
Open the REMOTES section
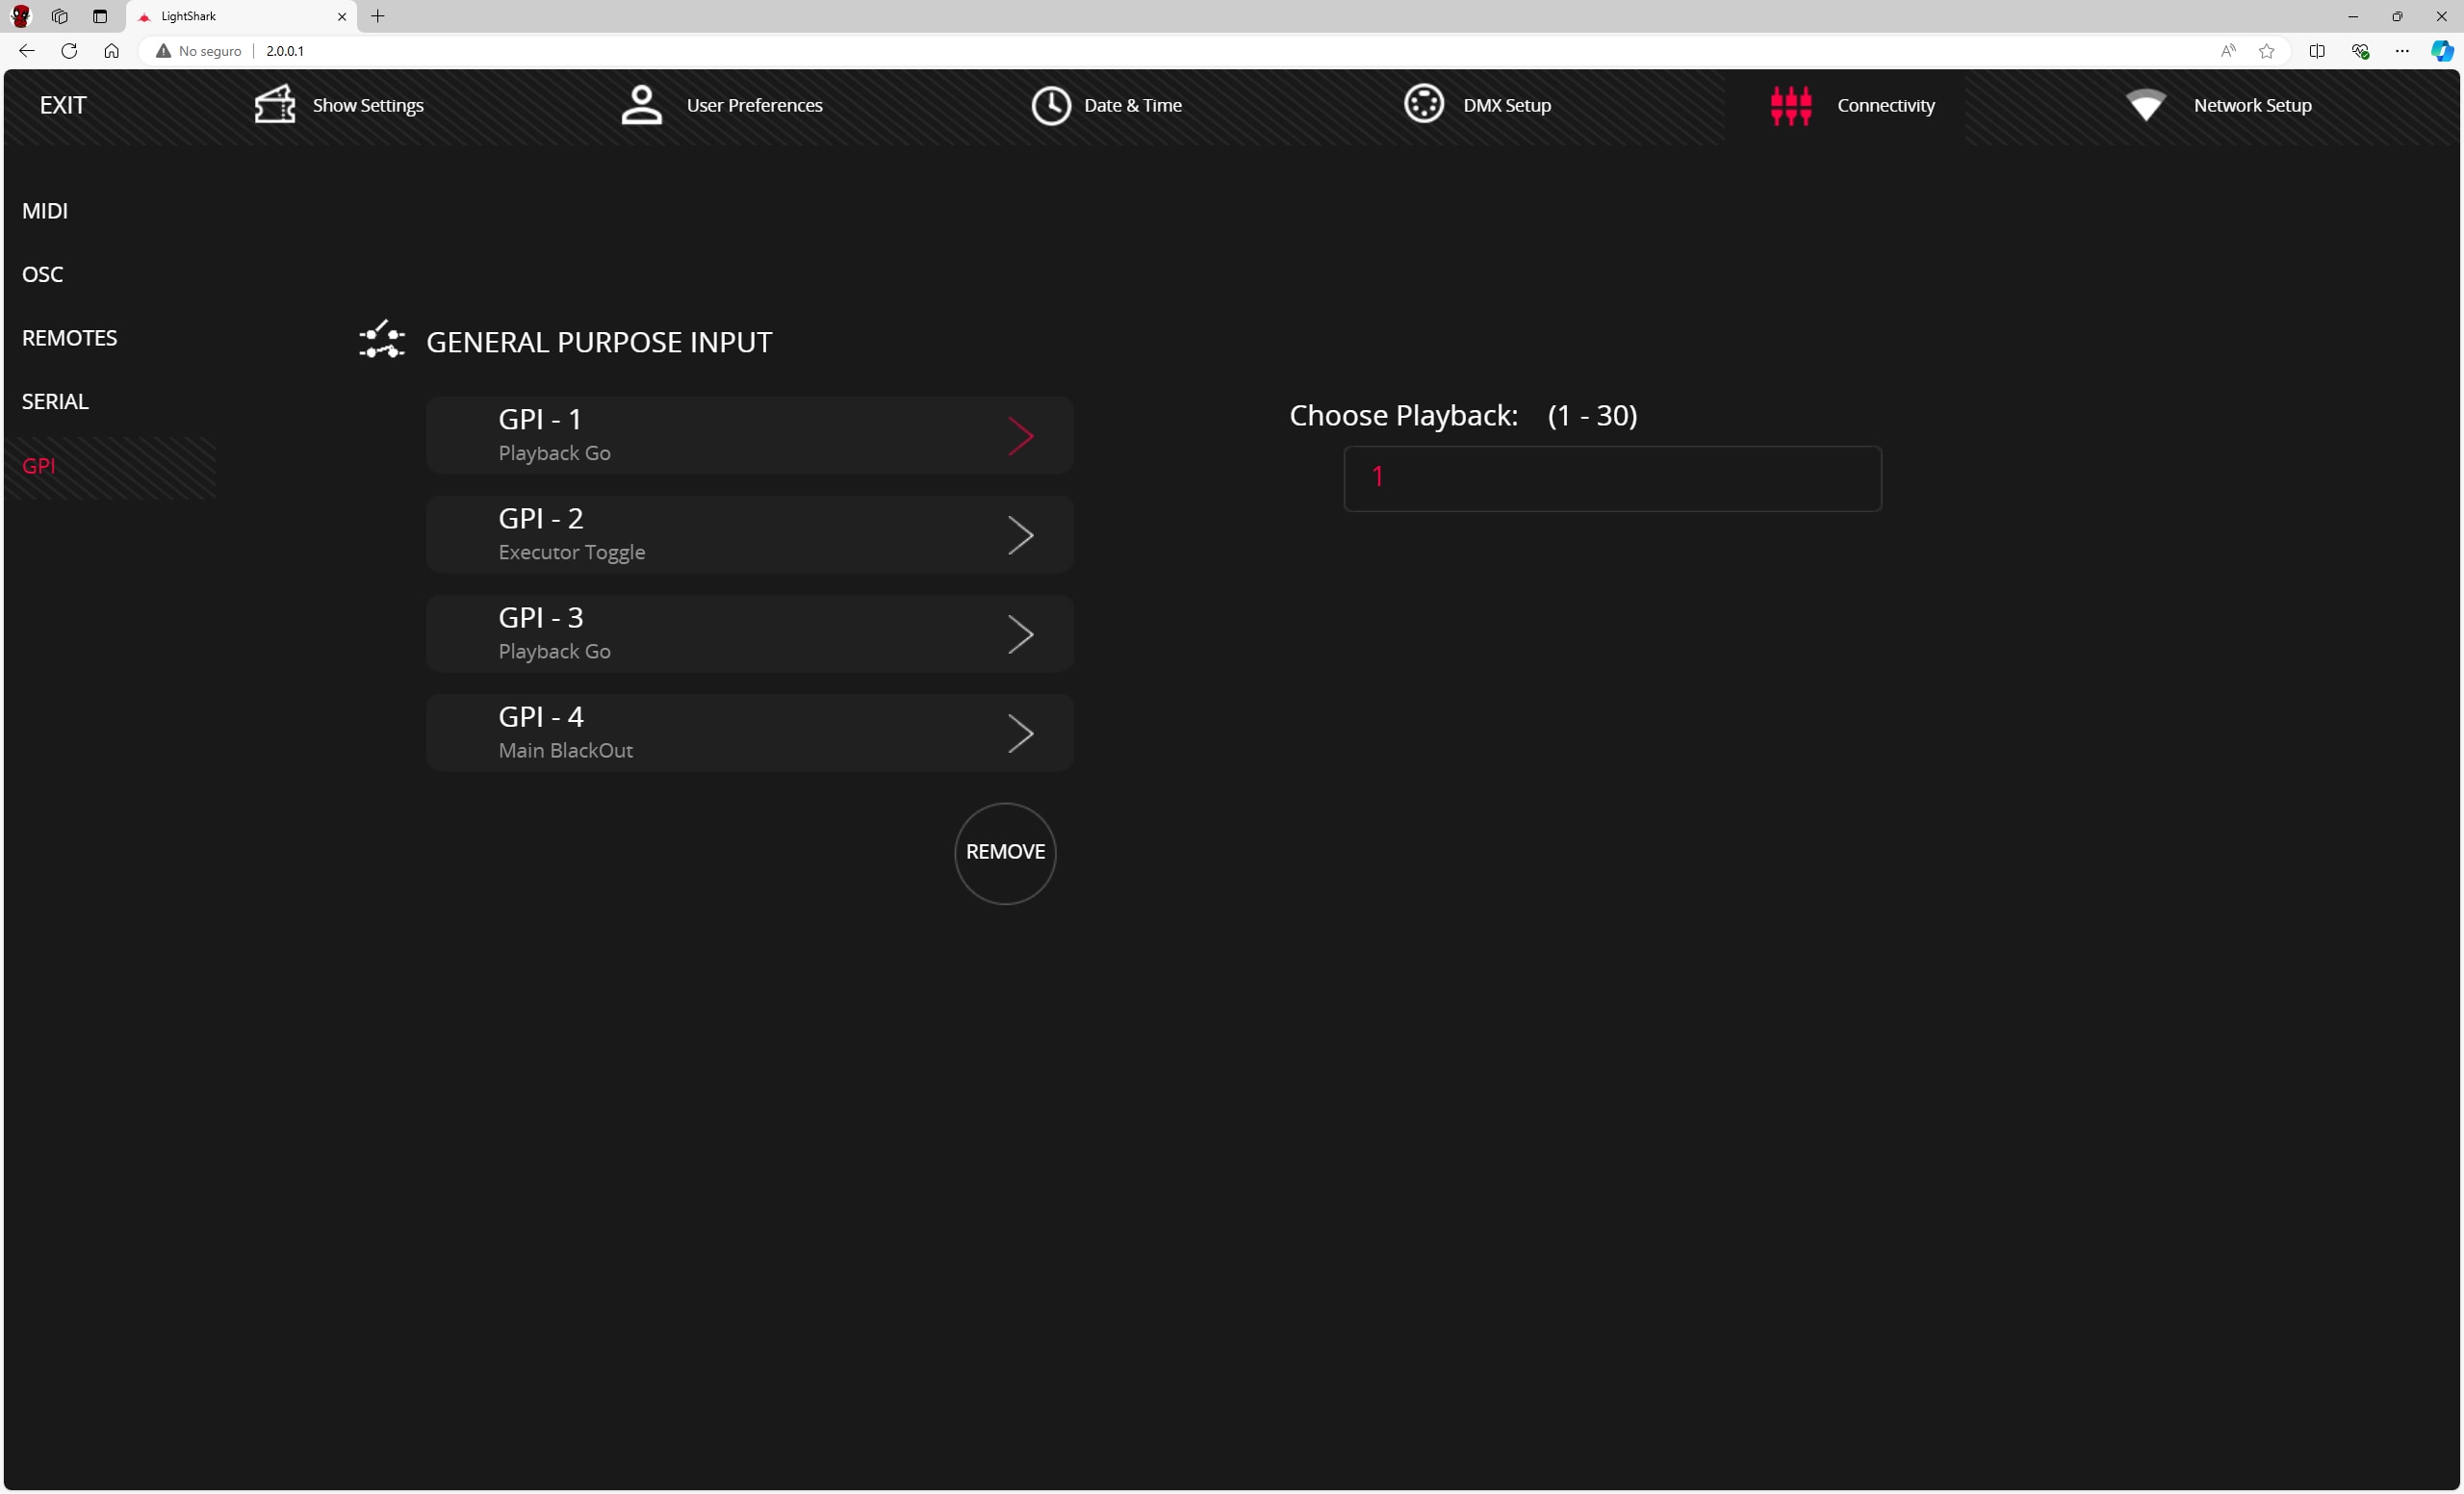pos(69,338)
